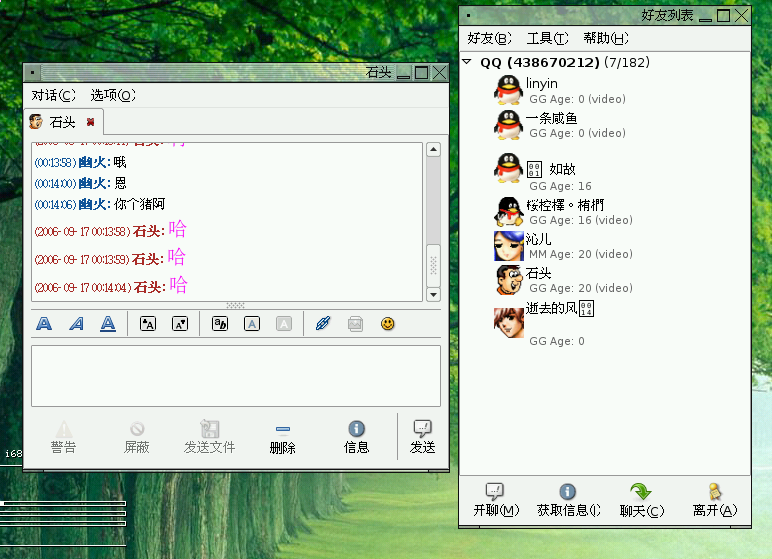Open the 帮助(H) menu in buddy list

coord(606,38)
